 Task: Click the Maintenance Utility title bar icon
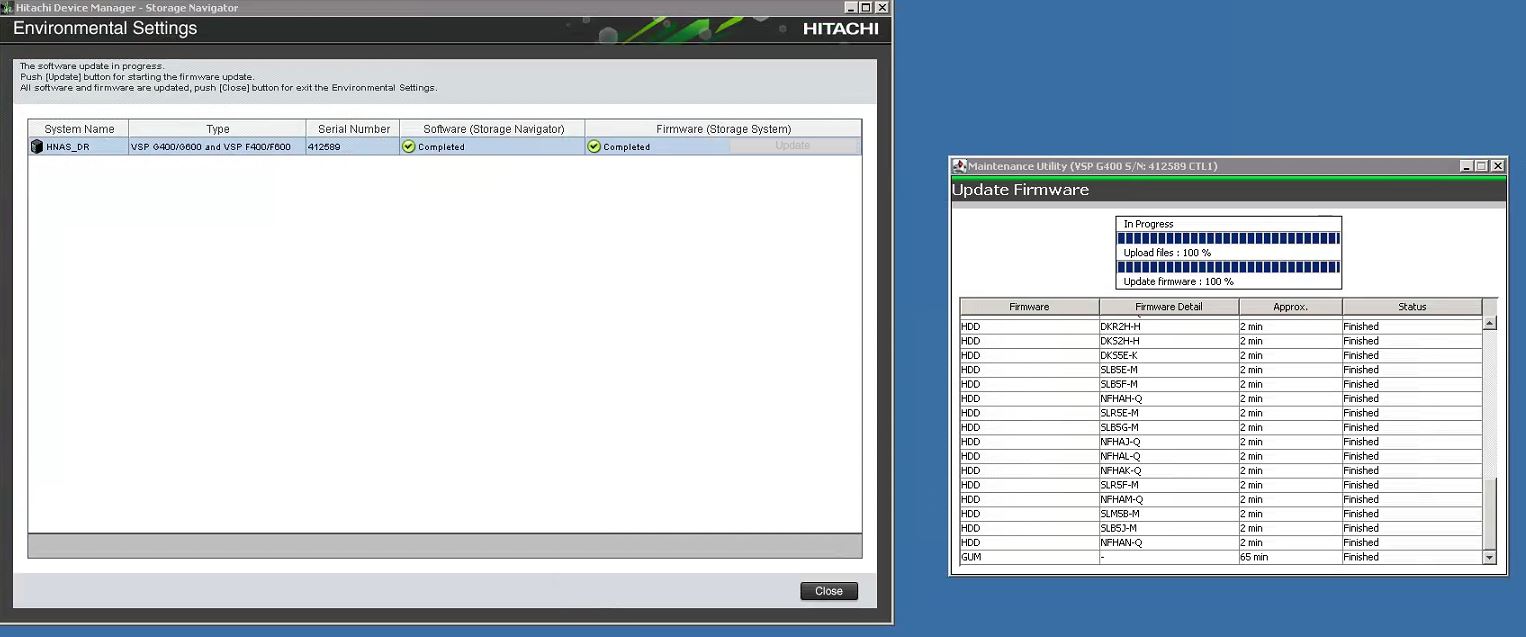(x=959, y=166)
